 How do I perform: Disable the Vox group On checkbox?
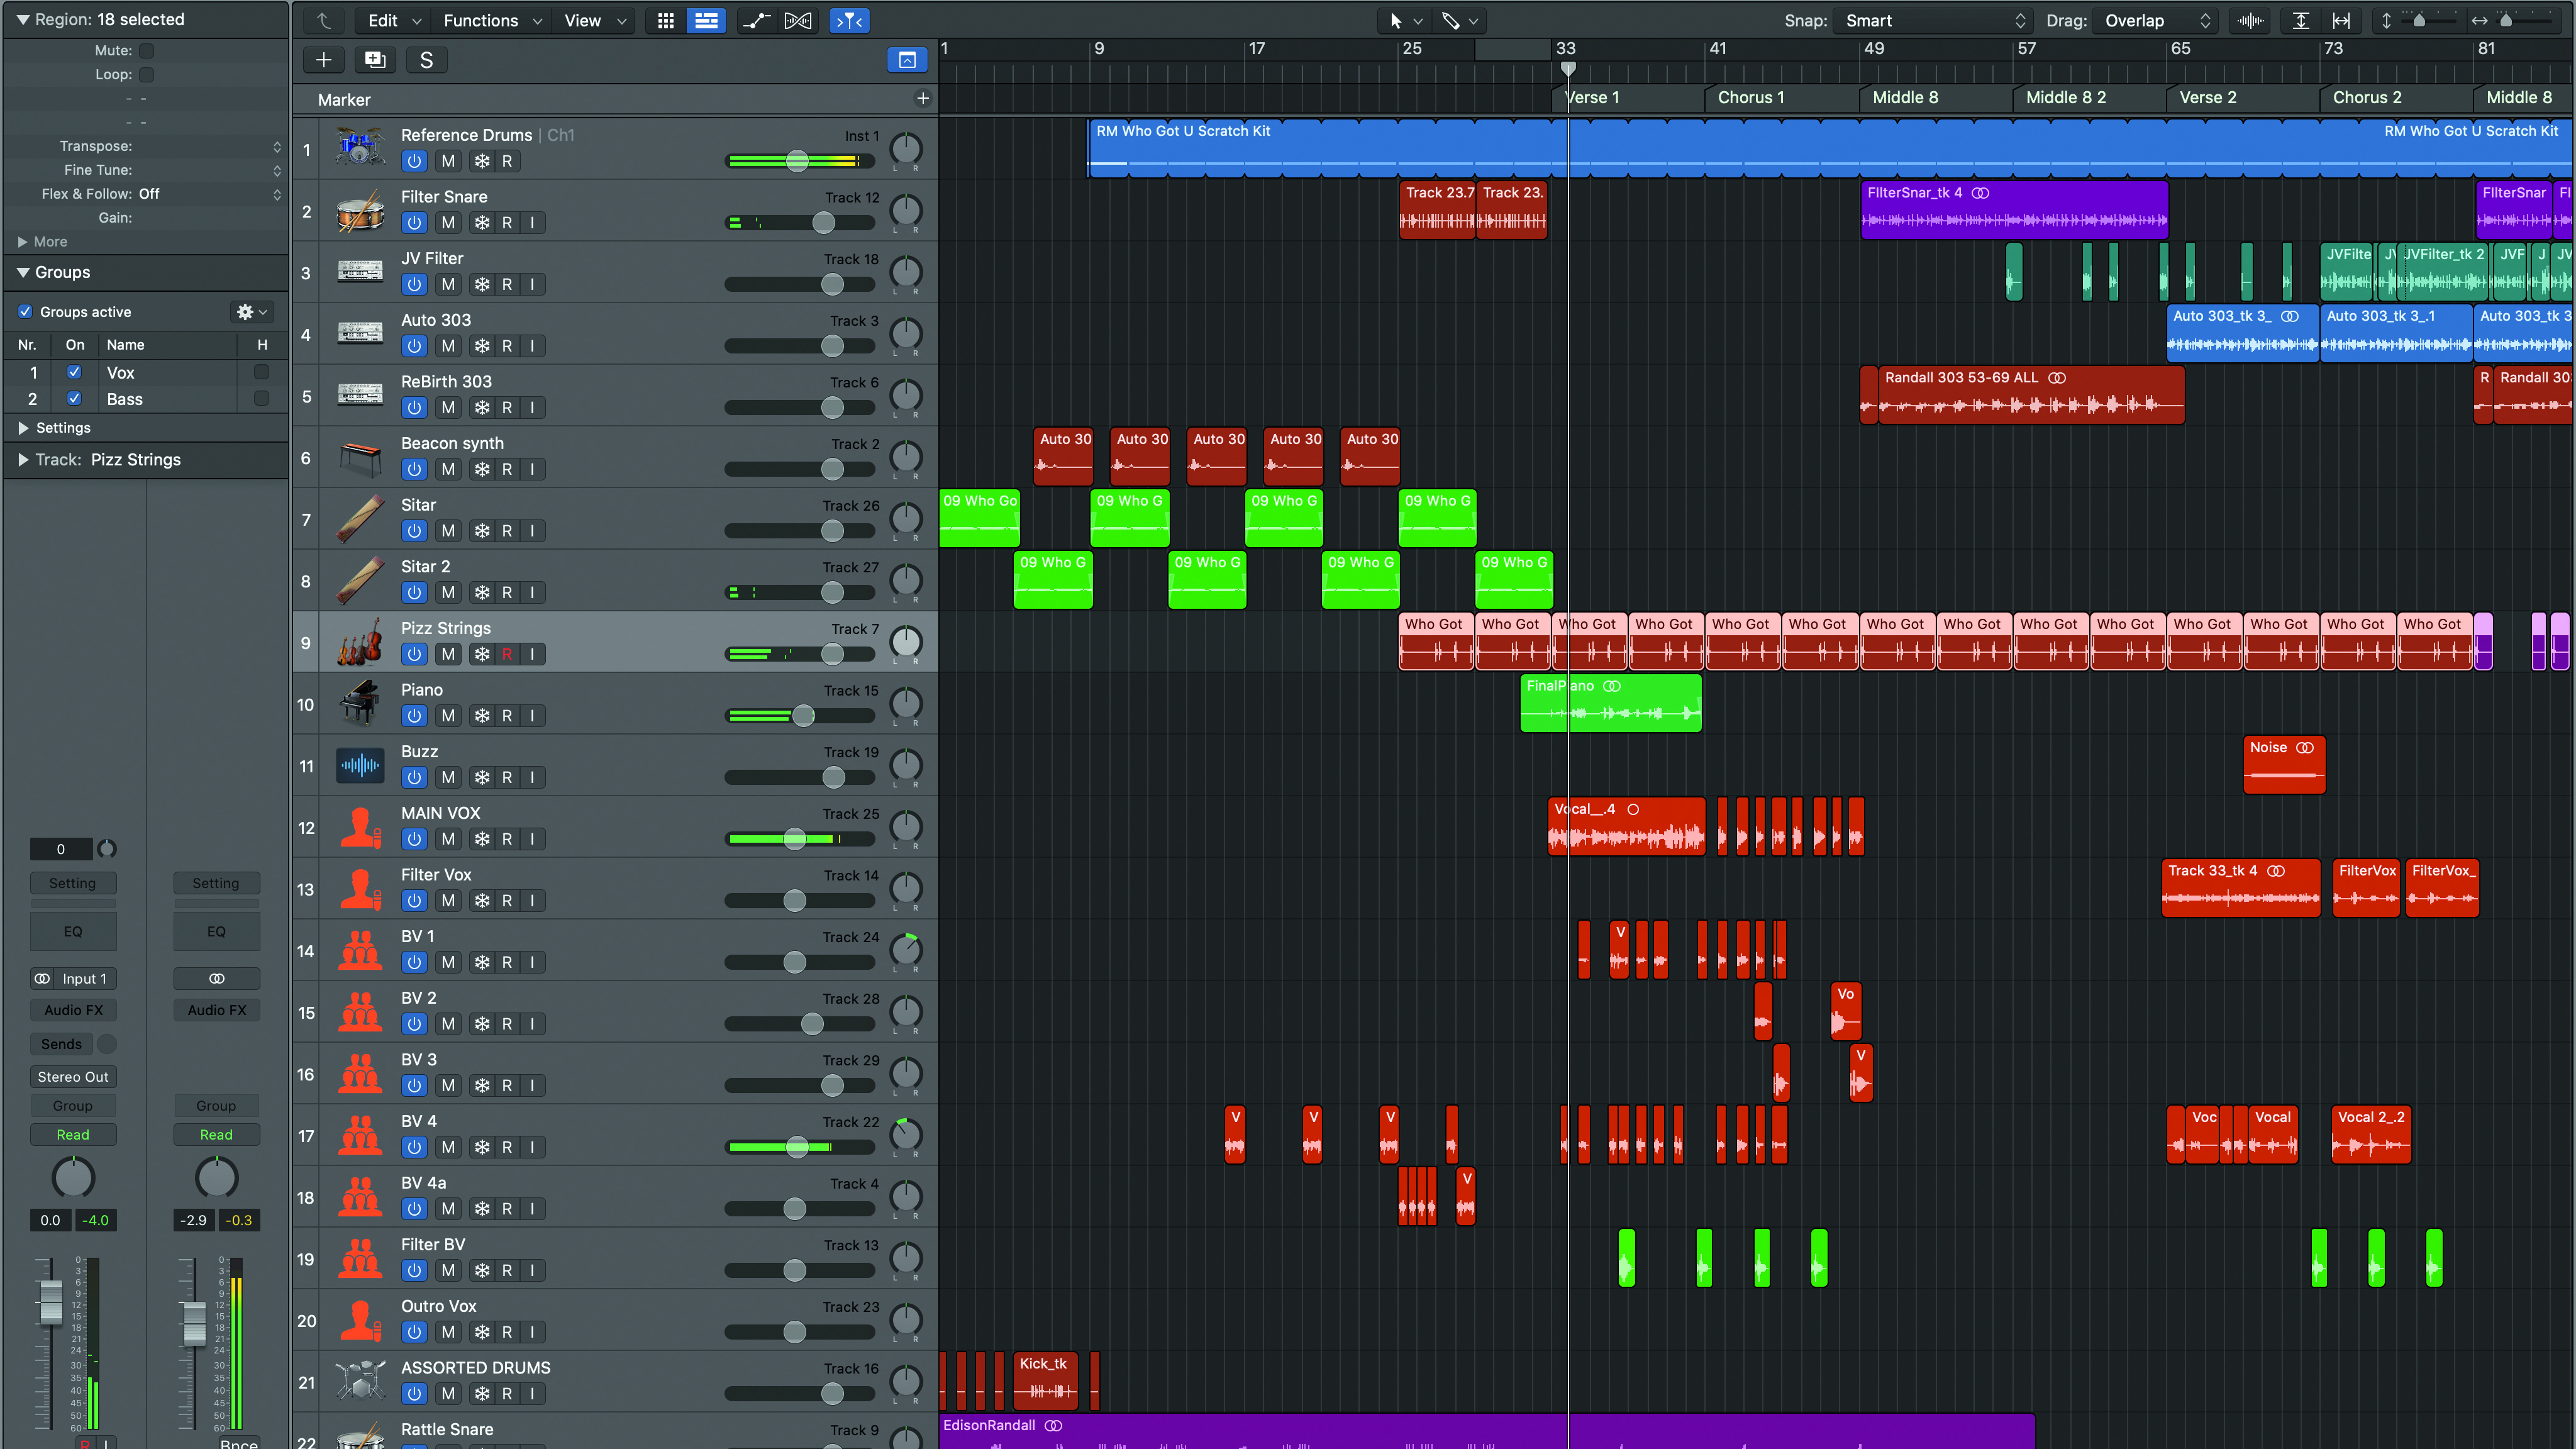pyautogui.click(x=74, y=372)
